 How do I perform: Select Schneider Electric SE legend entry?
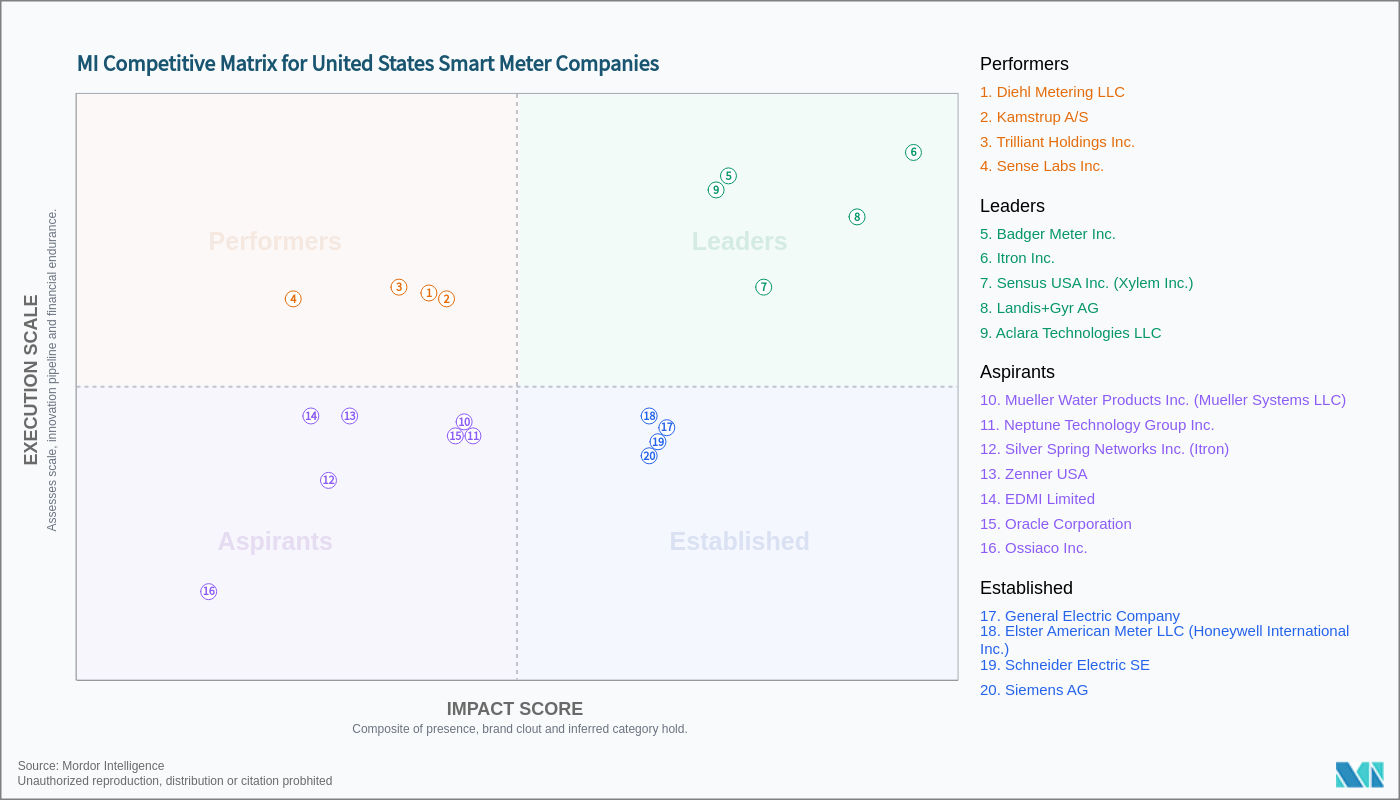[x=1064, y=665]
